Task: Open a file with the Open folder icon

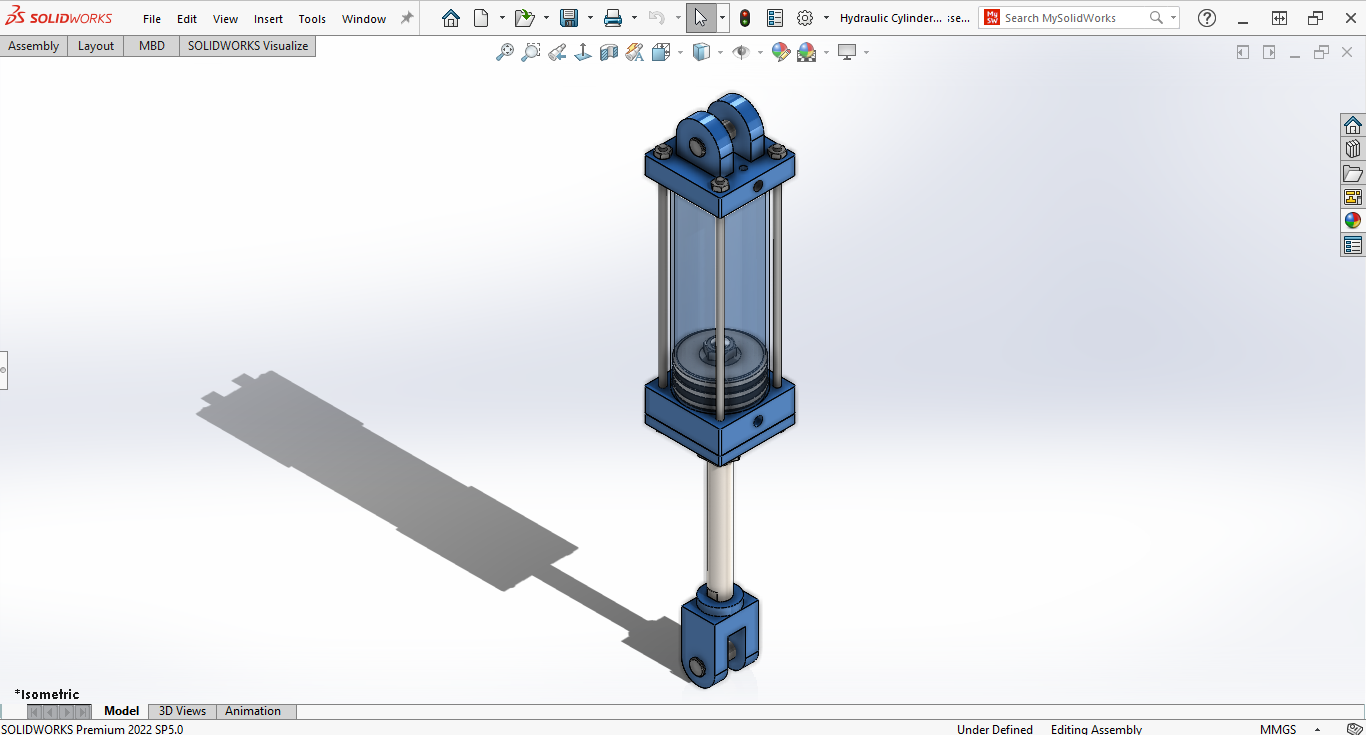Action: coord(524,18)
